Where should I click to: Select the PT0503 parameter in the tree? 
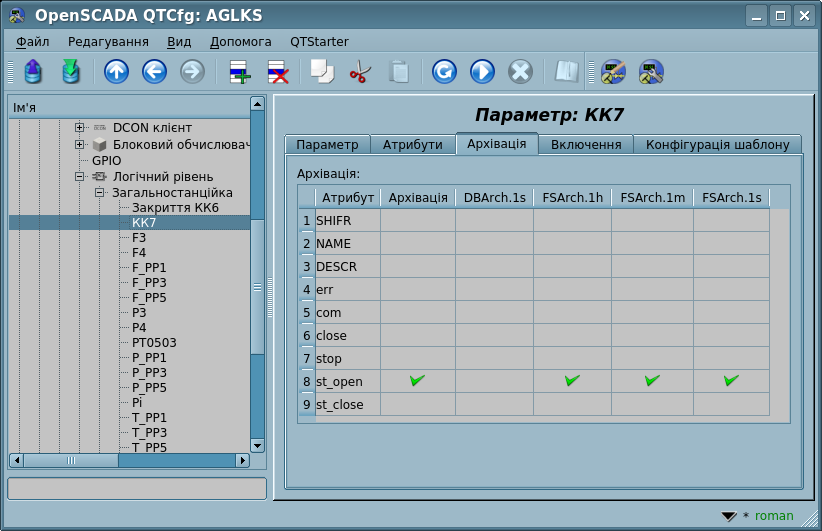click(x=154, y=342)
